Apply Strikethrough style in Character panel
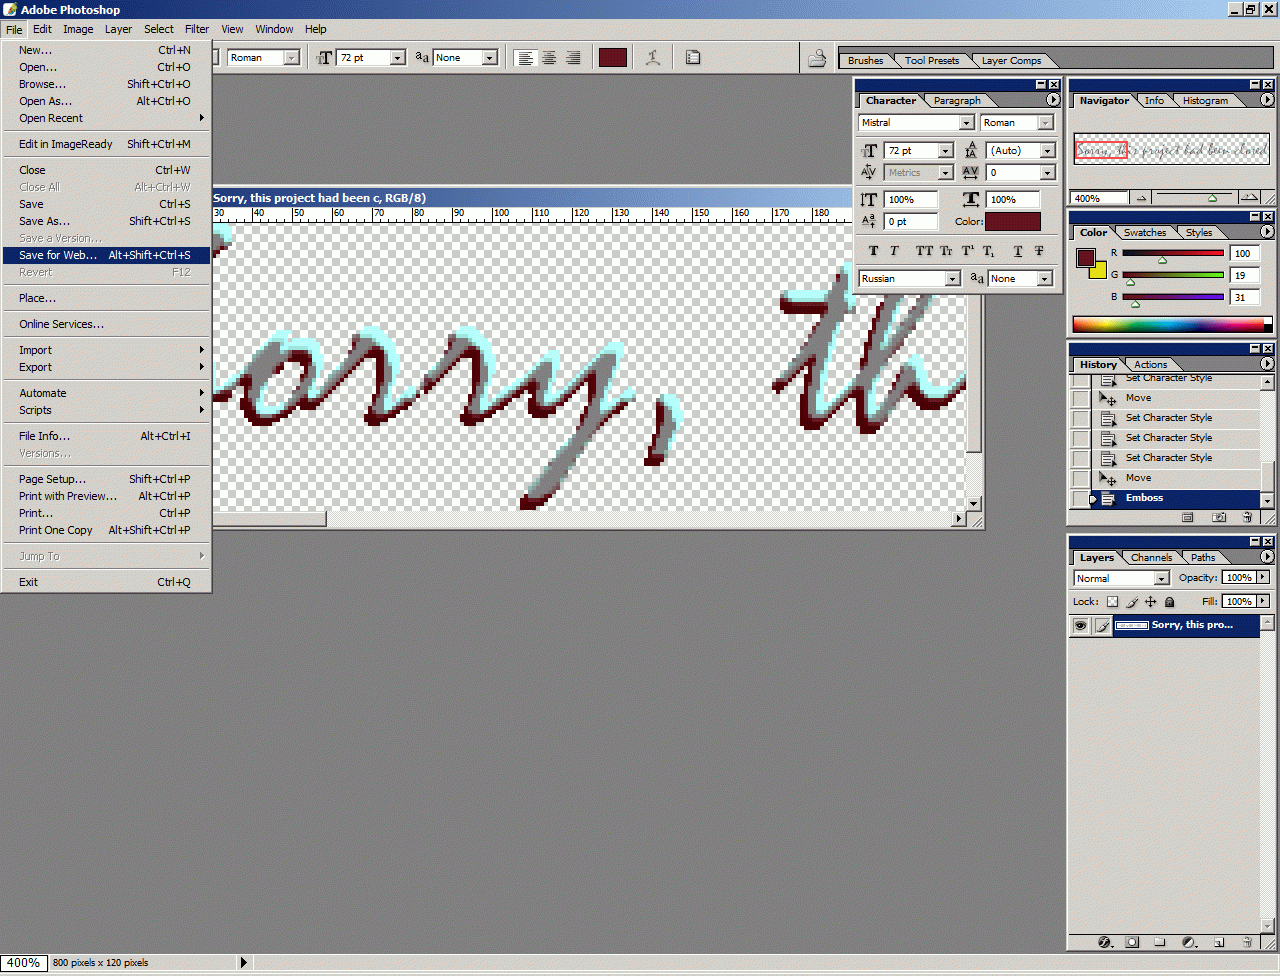 point(1039,251)
